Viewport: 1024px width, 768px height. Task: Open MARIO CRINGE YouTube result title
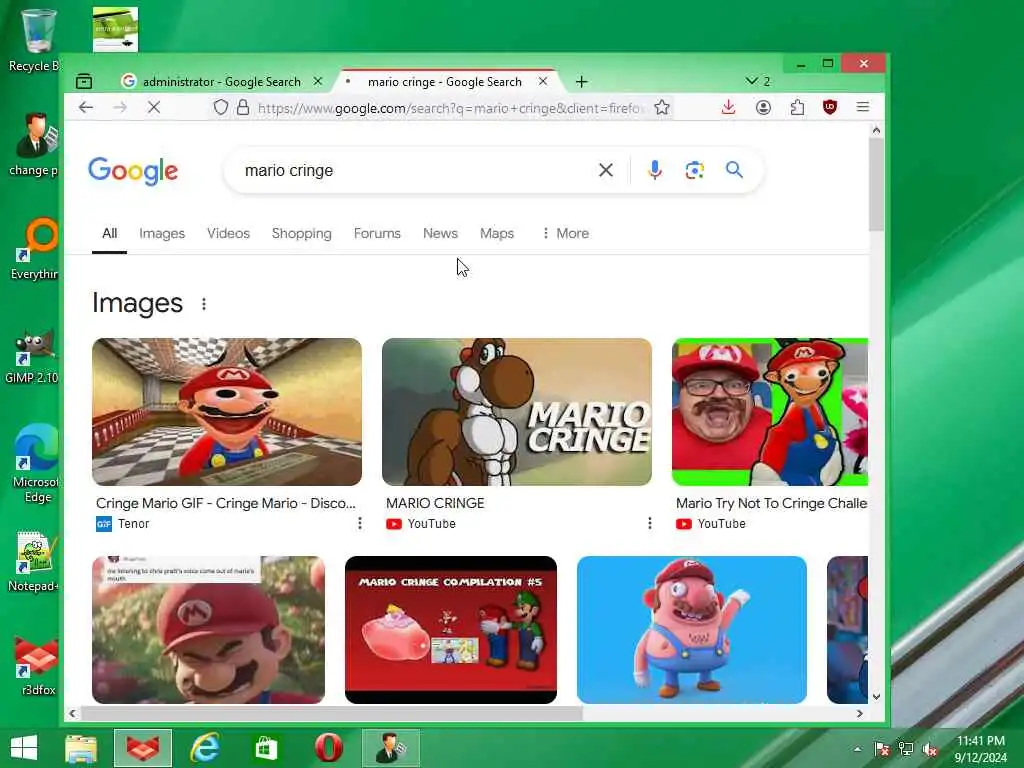(435, 503)
